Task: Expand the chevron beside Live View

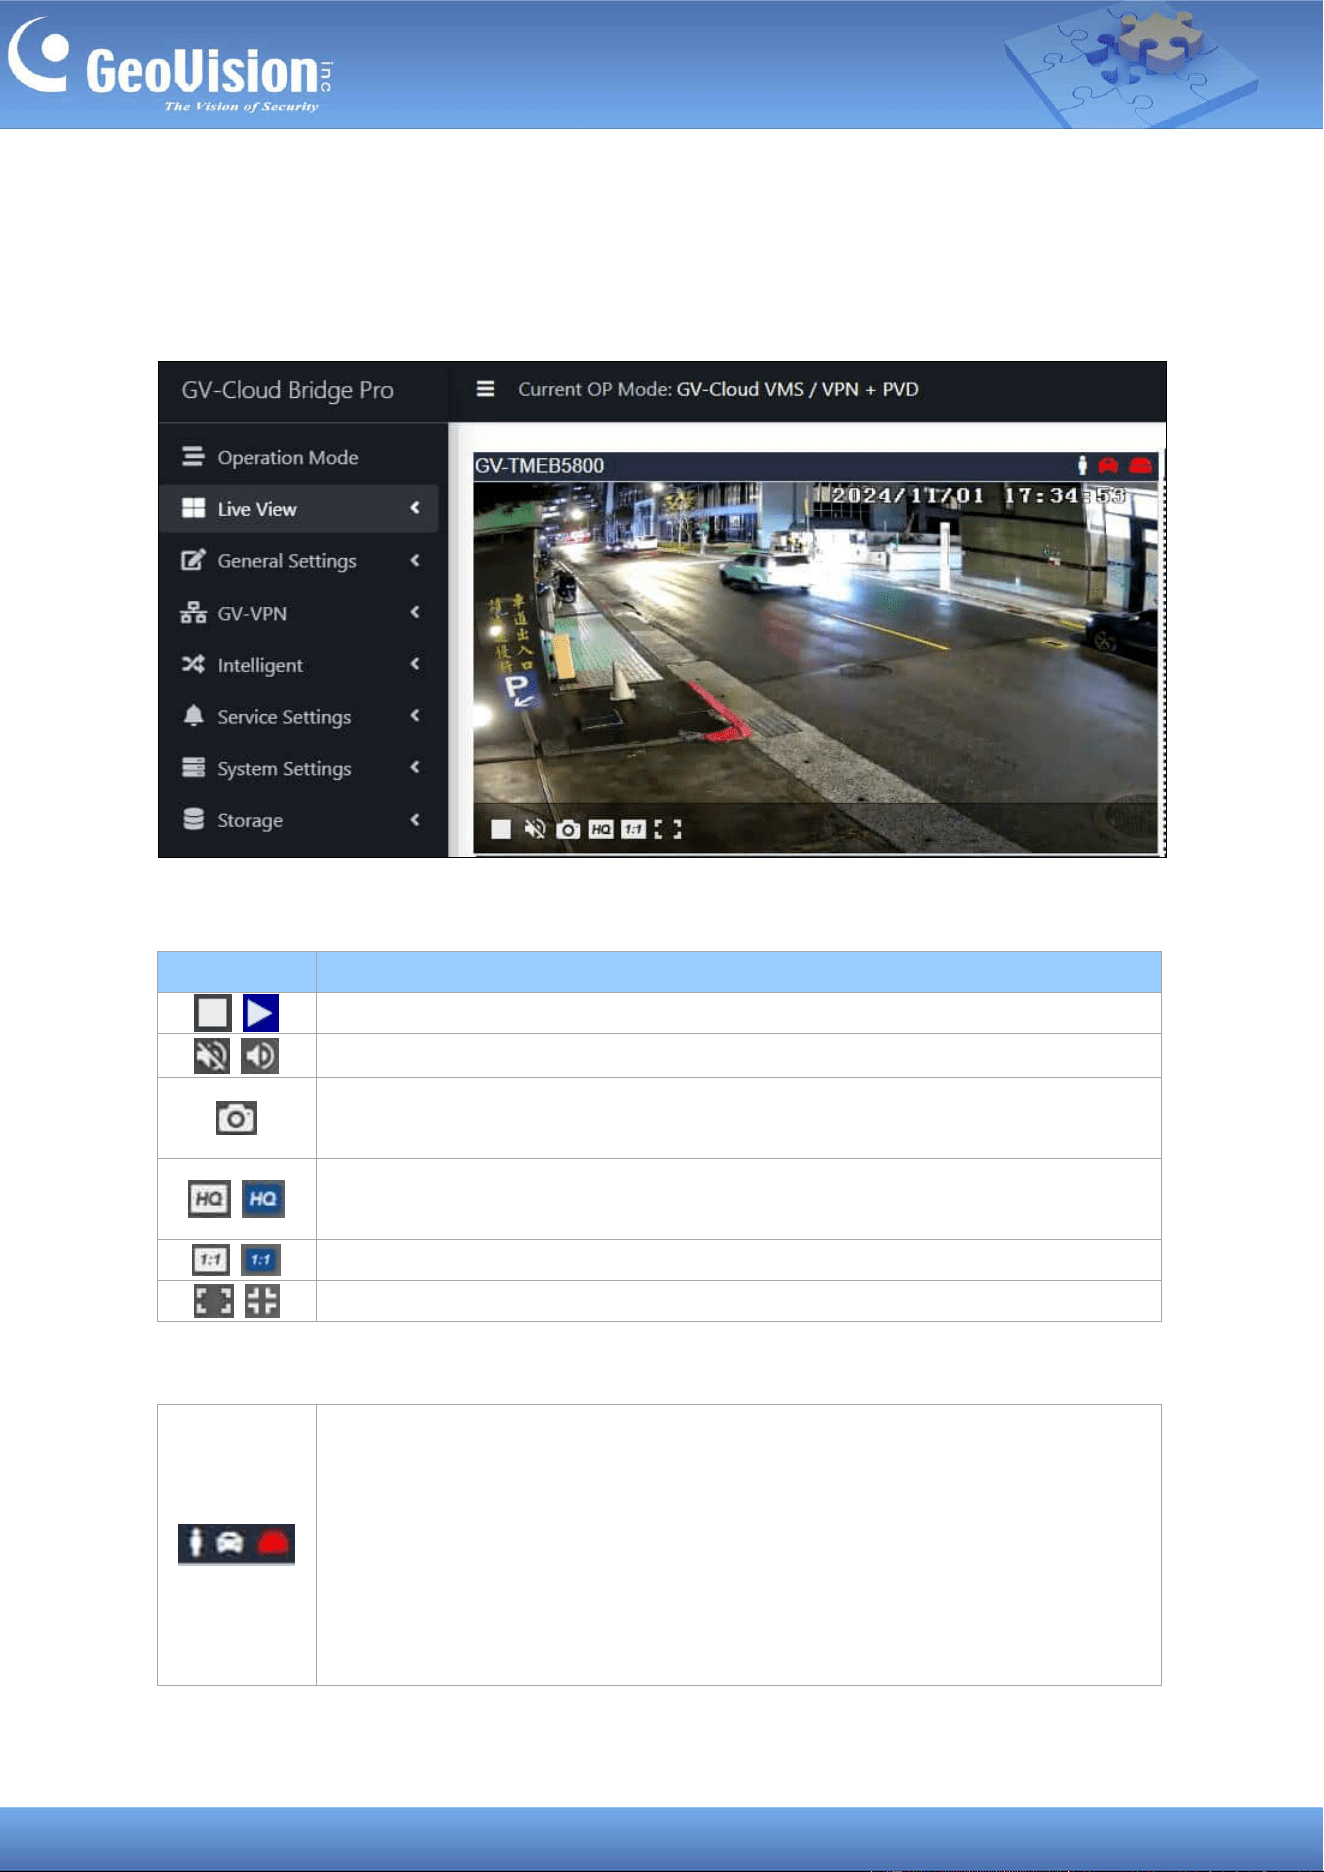Action: click(x=415, y=508)
